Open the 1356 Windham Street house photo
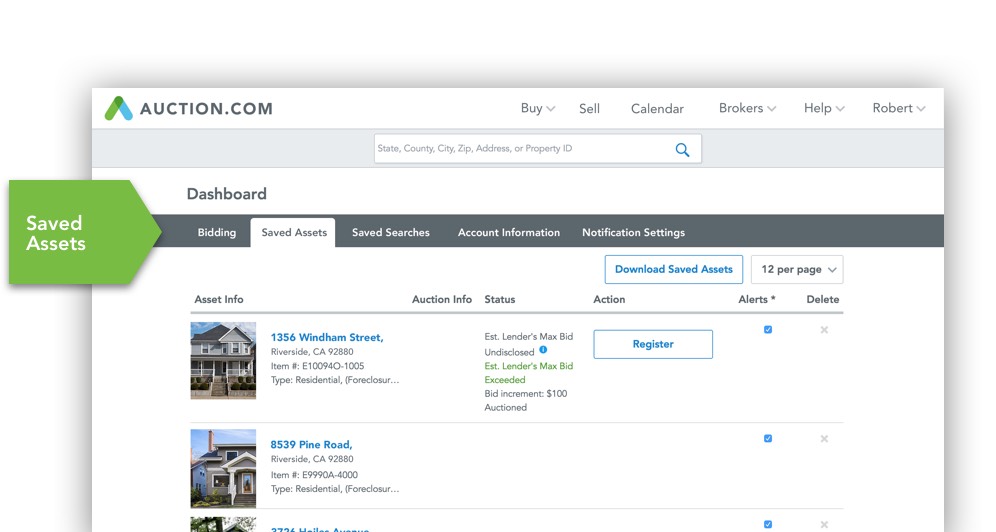Image resolution: width=996 pixels, height=532 pixels. point(223,361)
